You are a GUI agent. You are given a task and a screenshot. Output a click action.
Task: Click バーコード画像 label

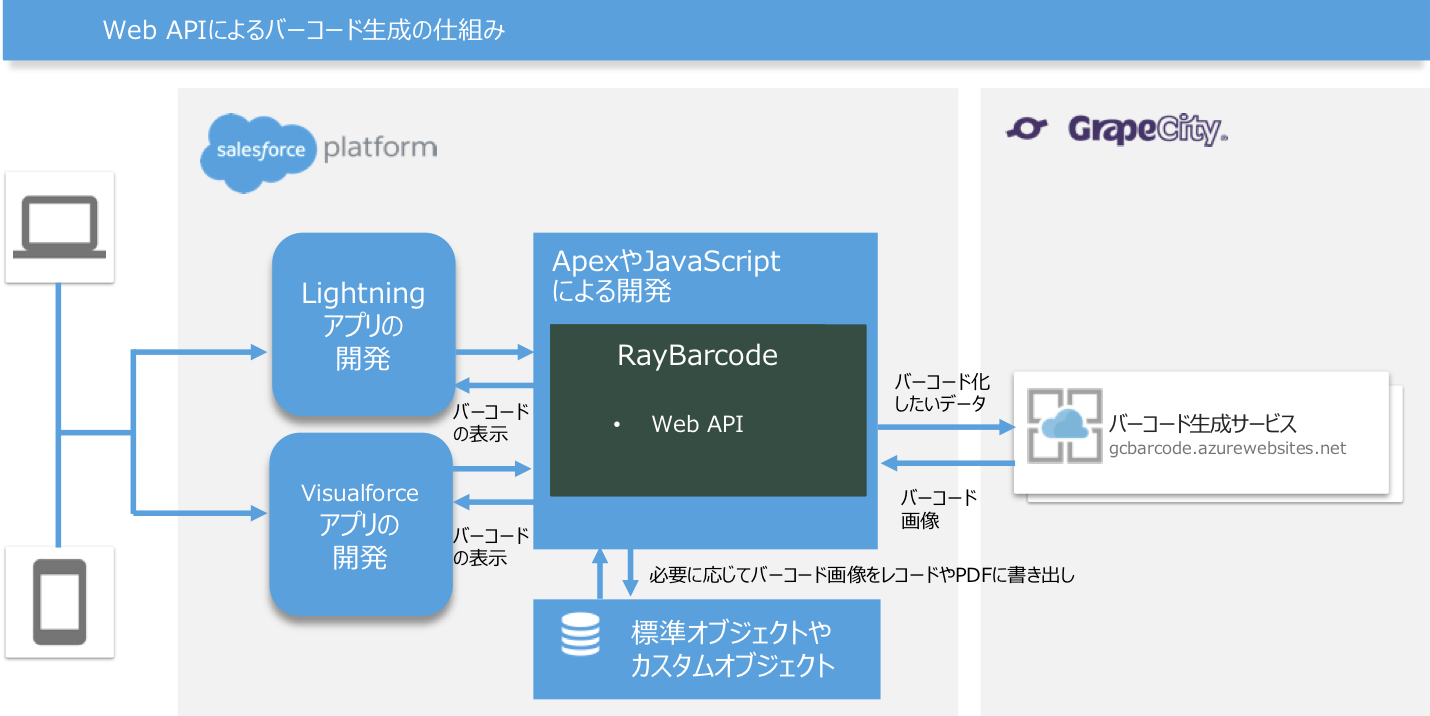939,509
